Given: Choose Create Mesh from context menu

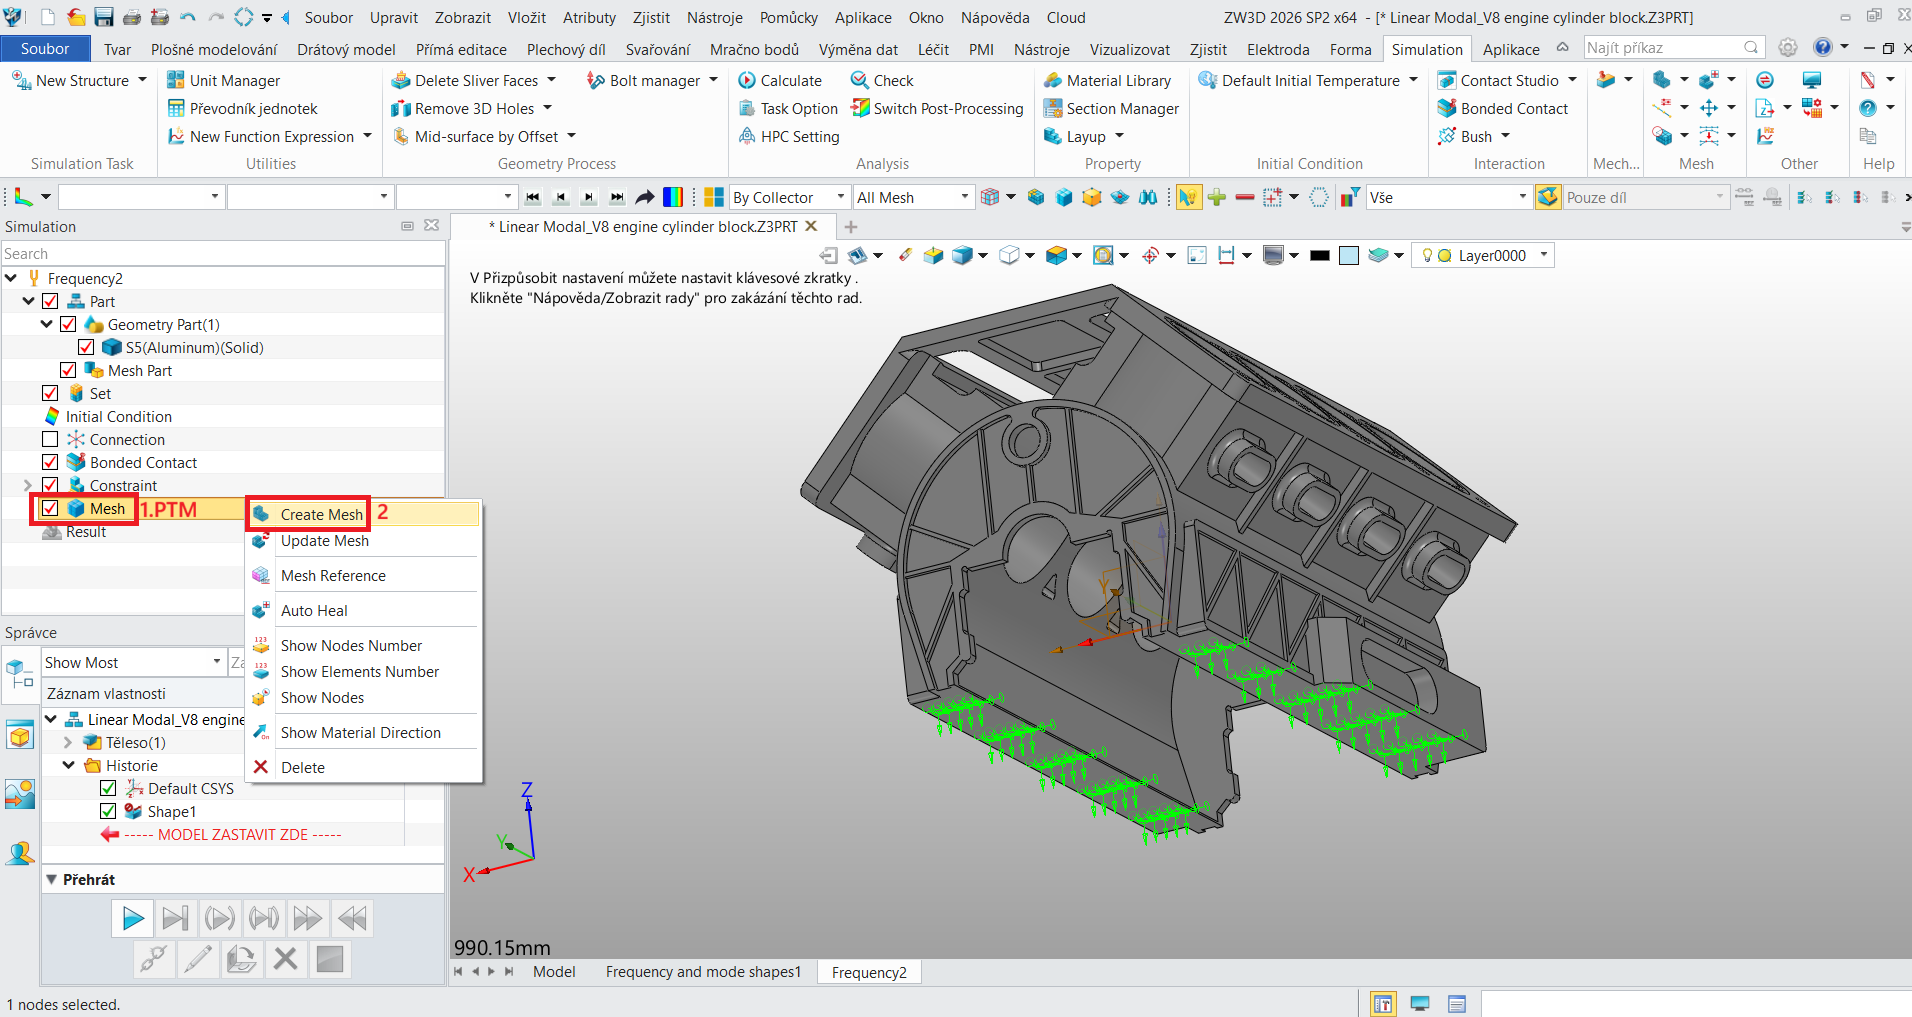Looking at the screenshot, I should coord(321,514).
